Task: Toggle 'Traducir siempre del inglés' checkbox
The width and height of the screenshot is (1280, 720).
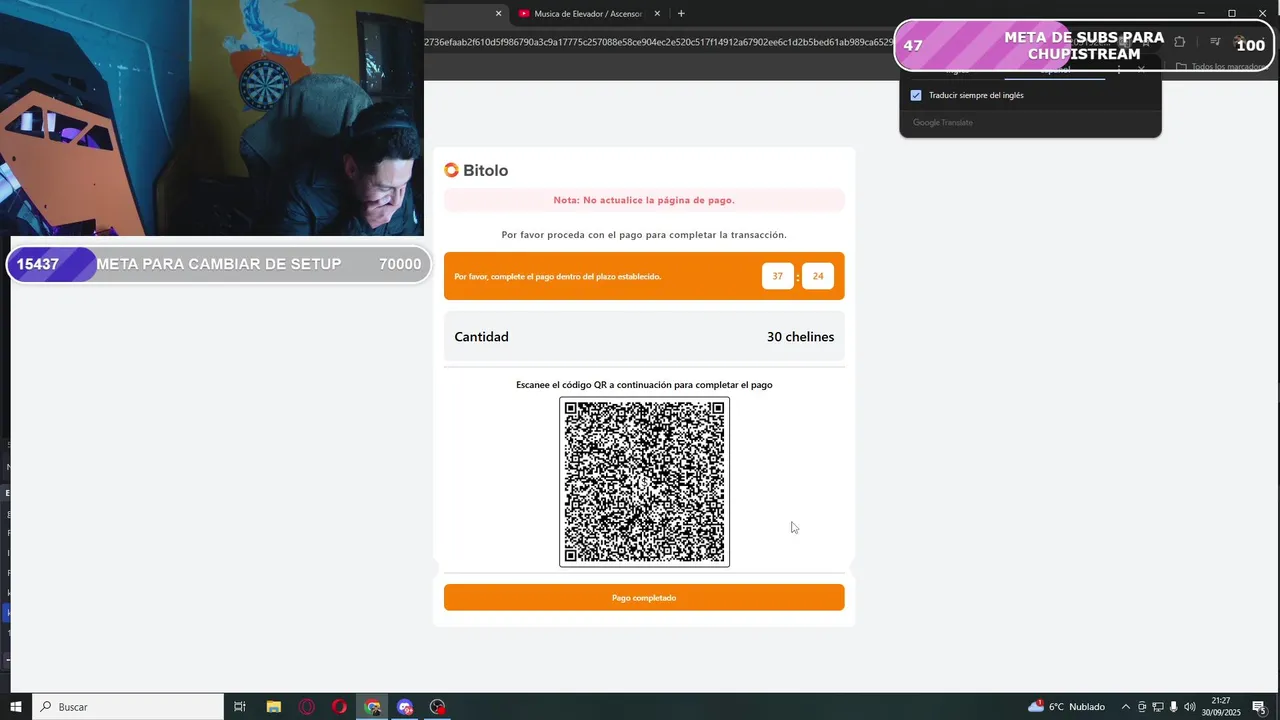Action: (x=916, y=96)
